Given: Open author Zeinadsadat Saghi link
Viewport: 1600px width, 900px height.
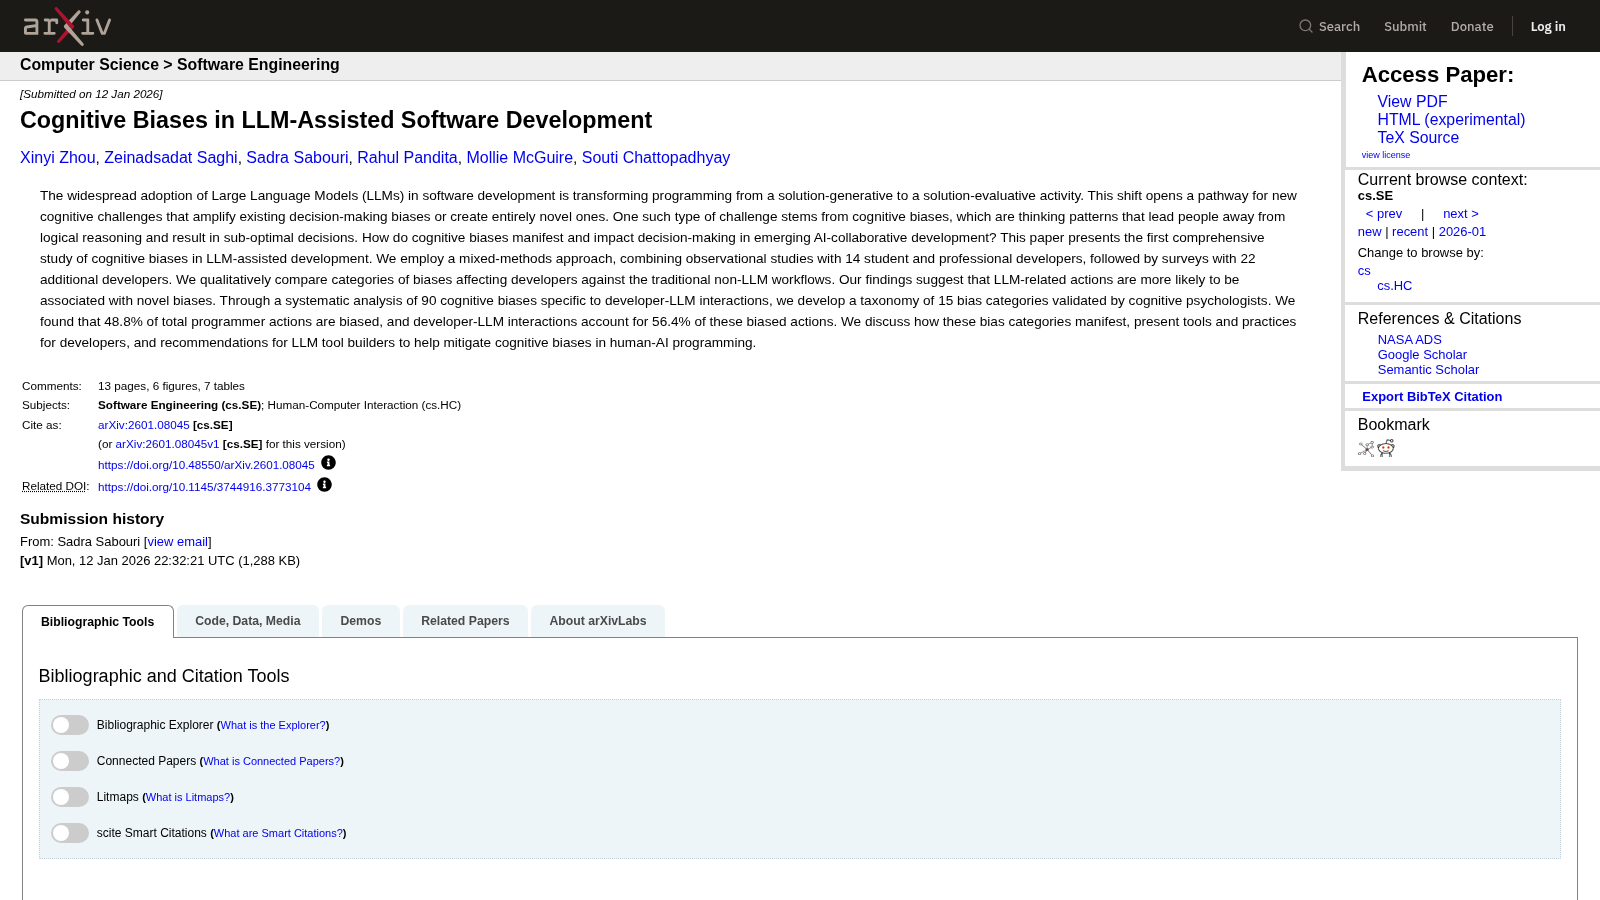Looking at the screenshot, I should pos(171,158).
